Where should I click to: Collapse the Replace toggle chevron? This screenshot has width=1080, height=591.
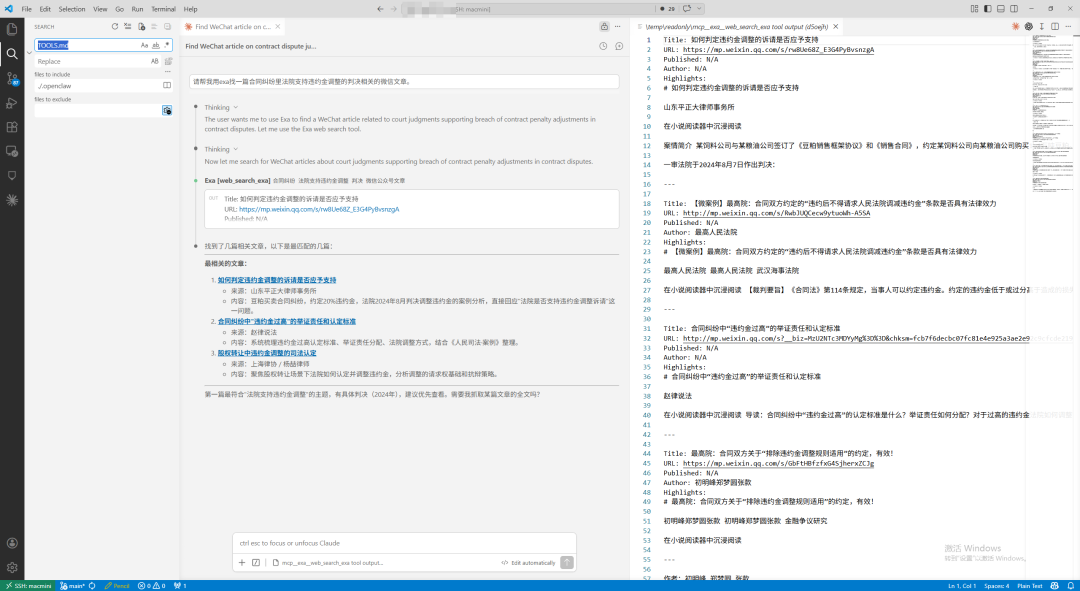(x=29, y=53)
